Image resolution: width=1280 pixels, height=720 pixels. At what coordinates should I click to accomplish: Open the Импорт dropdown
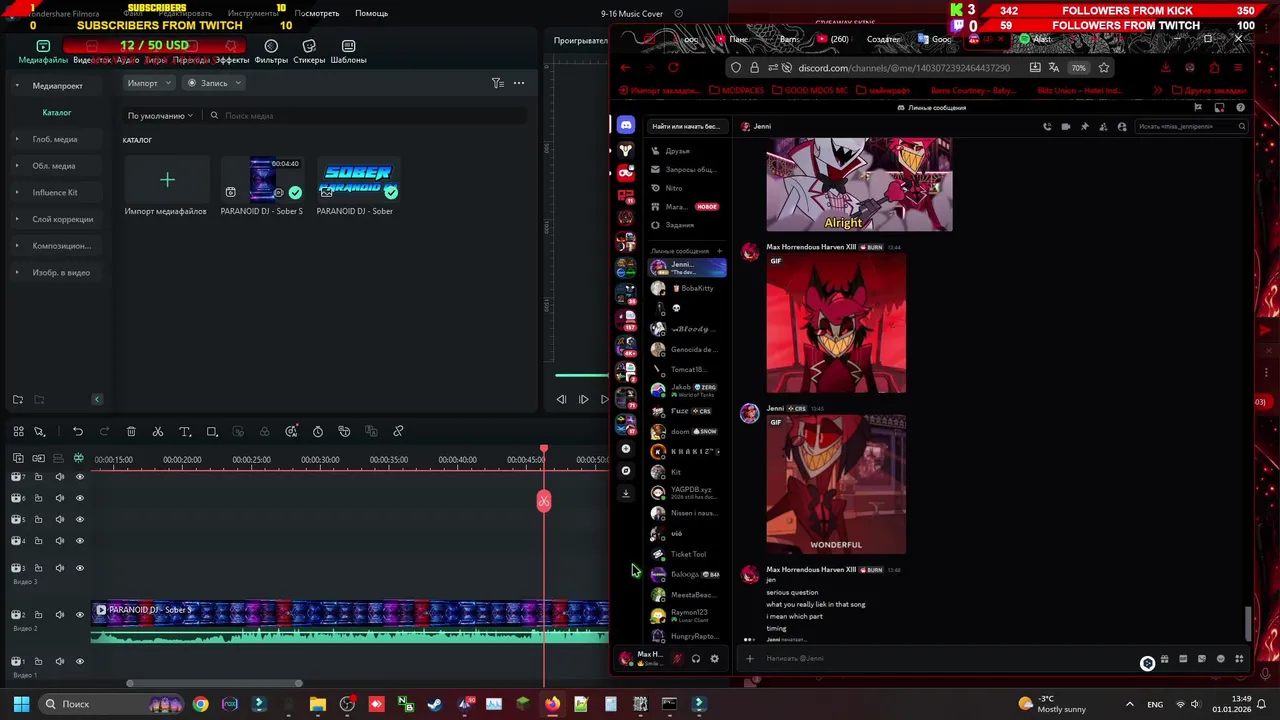click(148, 83)
